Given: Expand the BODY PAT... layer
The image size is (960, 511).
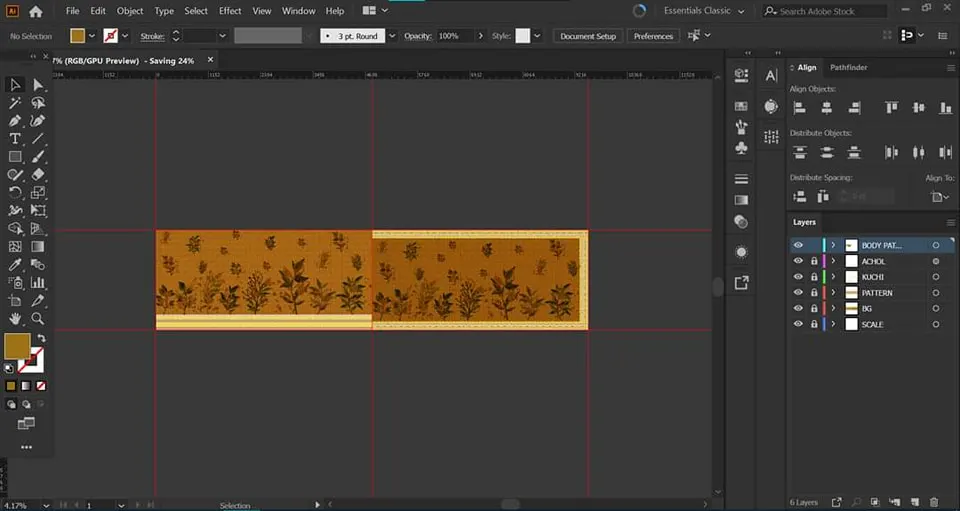Looking at the screenshot, I should [x=833, y=245].
